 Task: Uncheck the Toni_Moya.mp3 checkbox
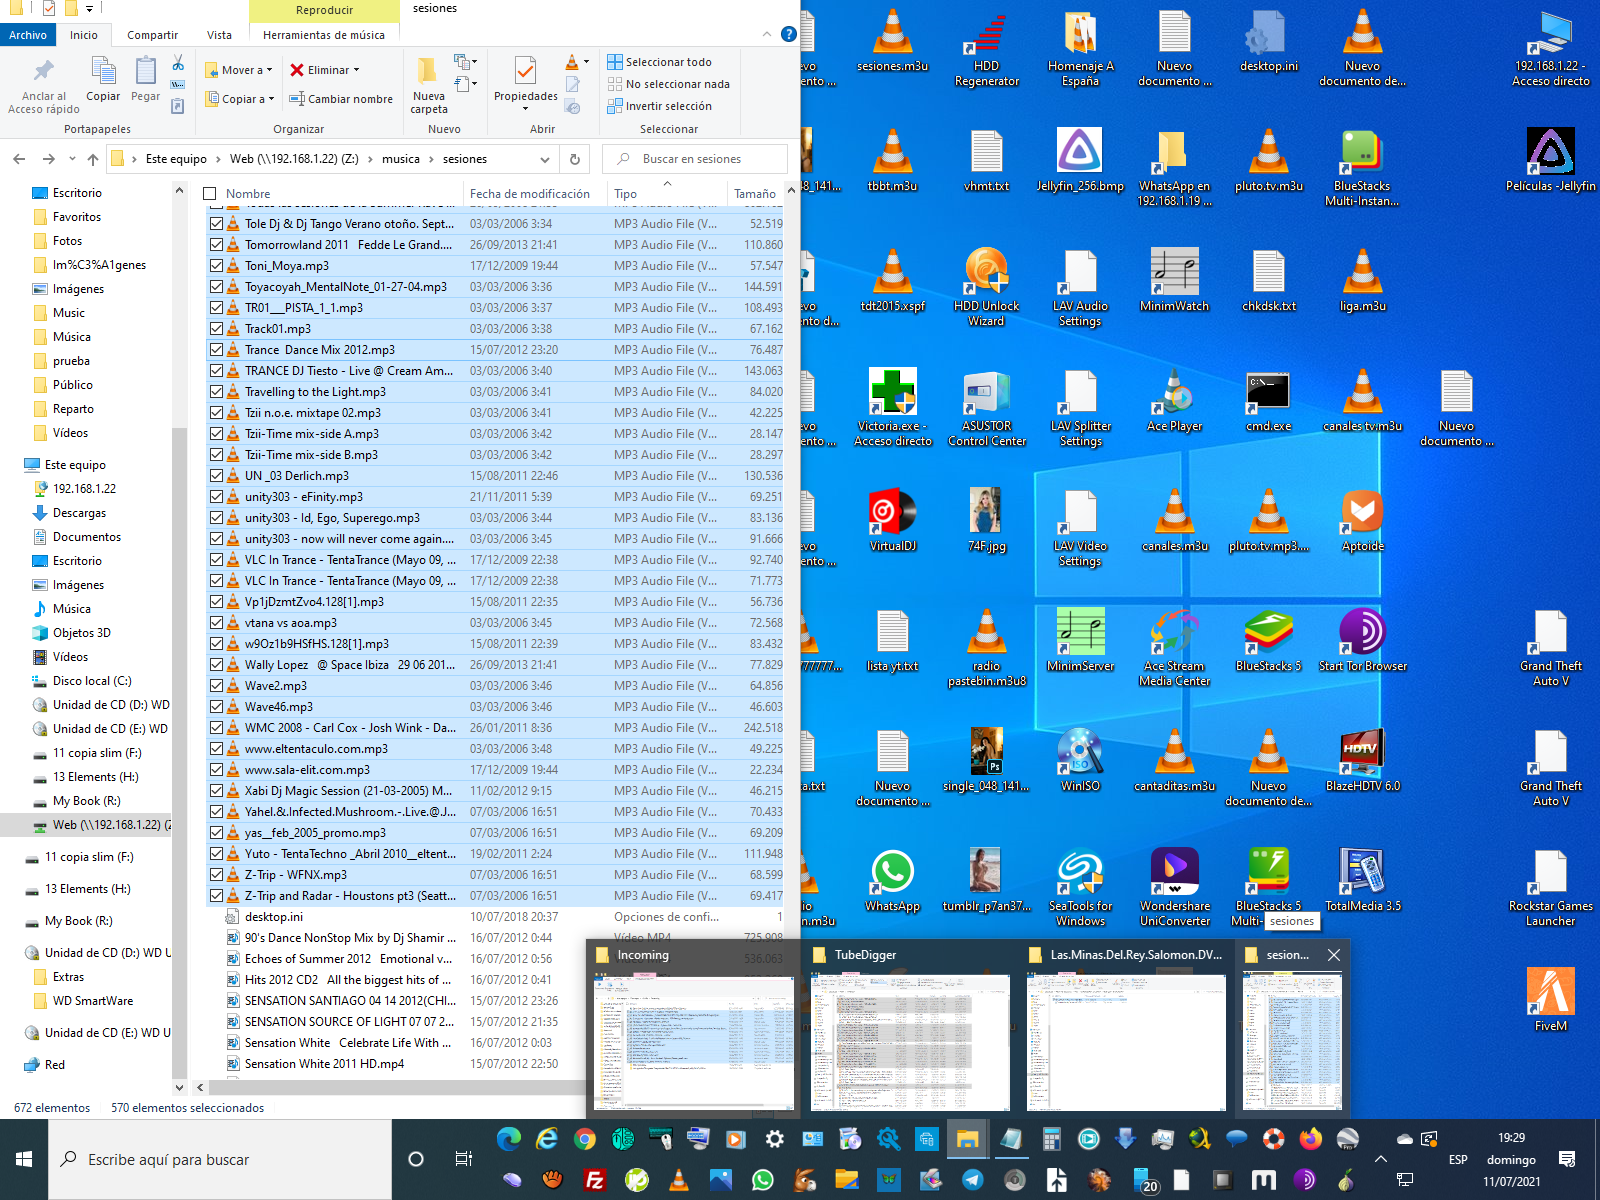click(216, 266)
